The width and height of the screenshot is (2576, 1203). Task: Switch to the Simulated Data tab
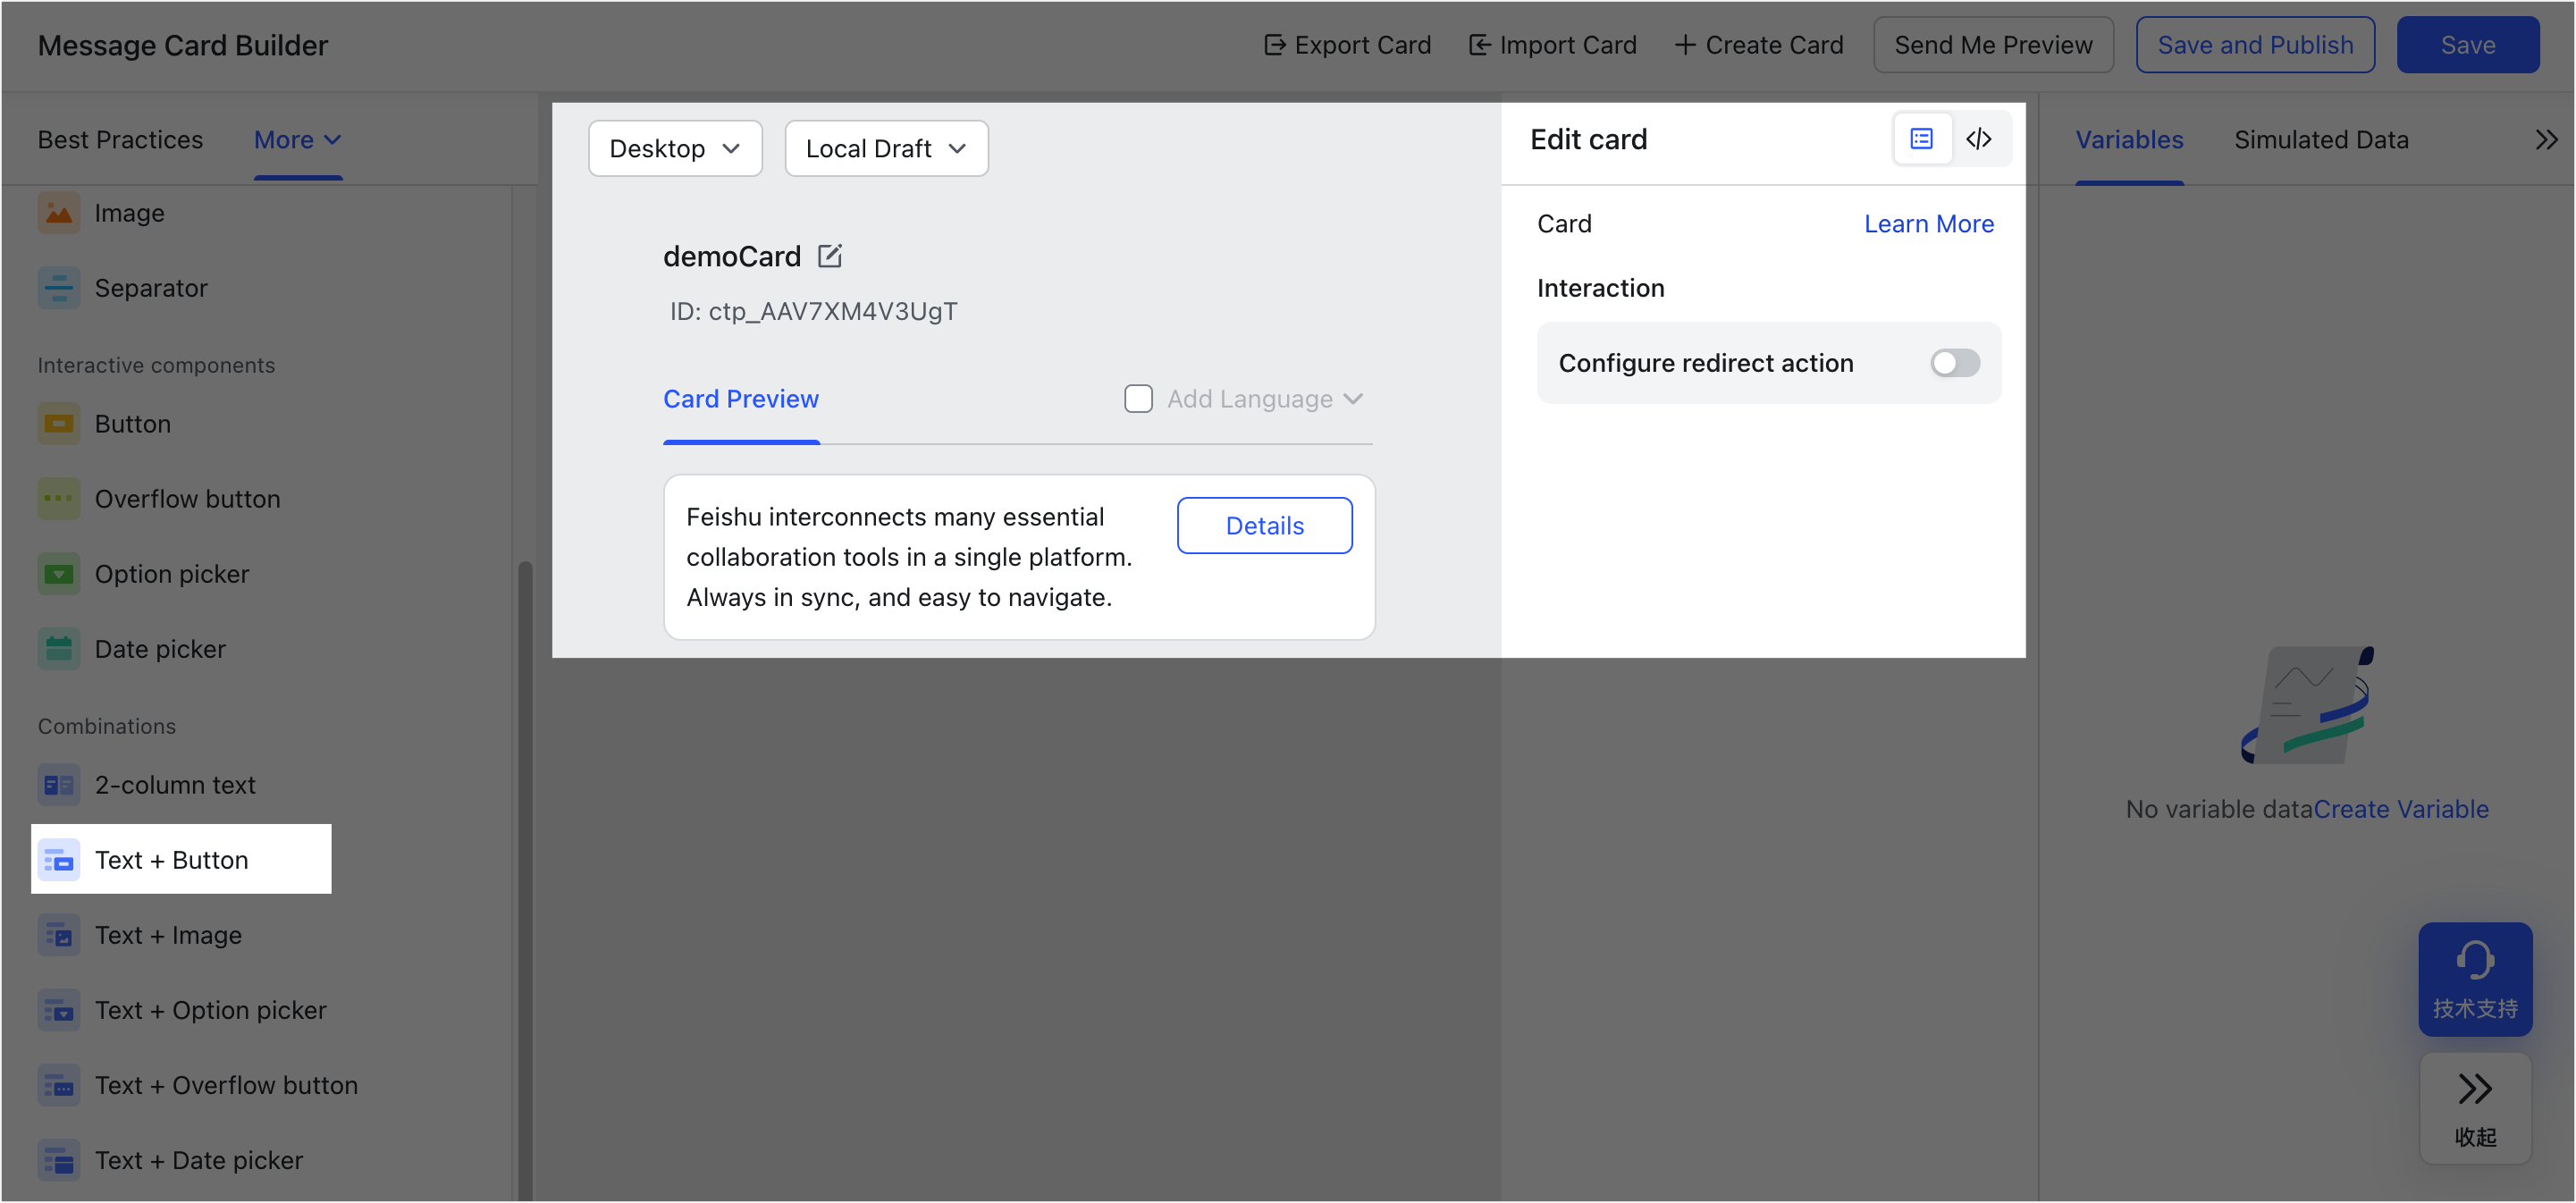[2320, 140]
